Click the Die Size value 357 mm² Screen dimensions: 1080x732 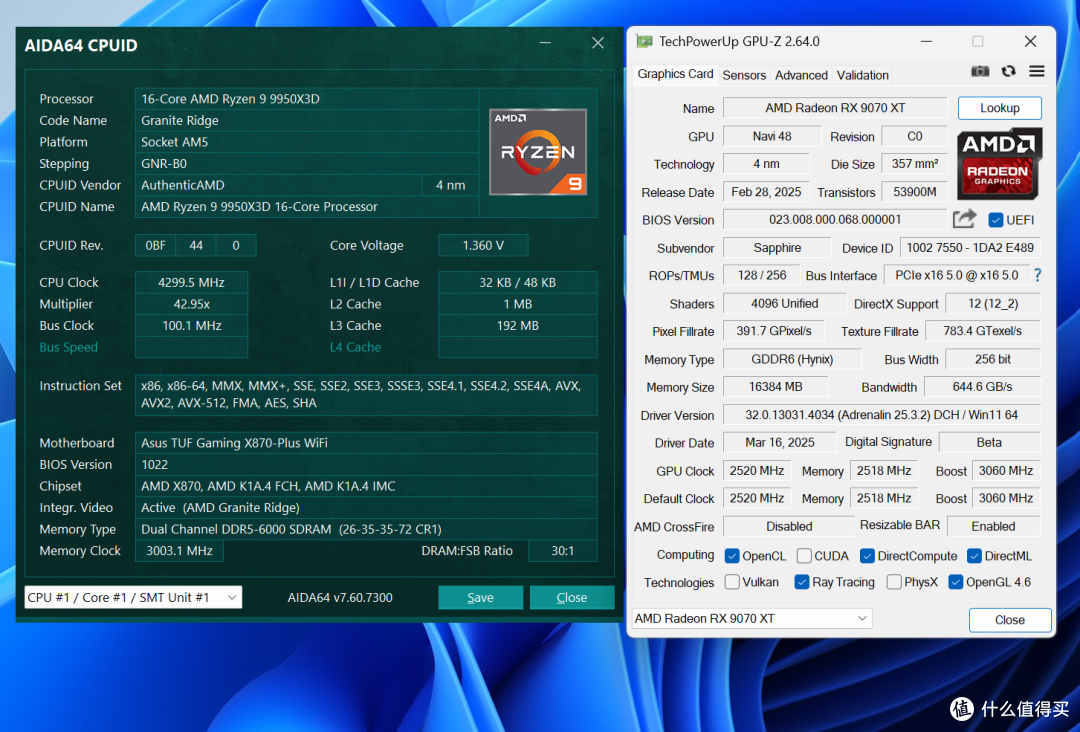coord(915,163)
